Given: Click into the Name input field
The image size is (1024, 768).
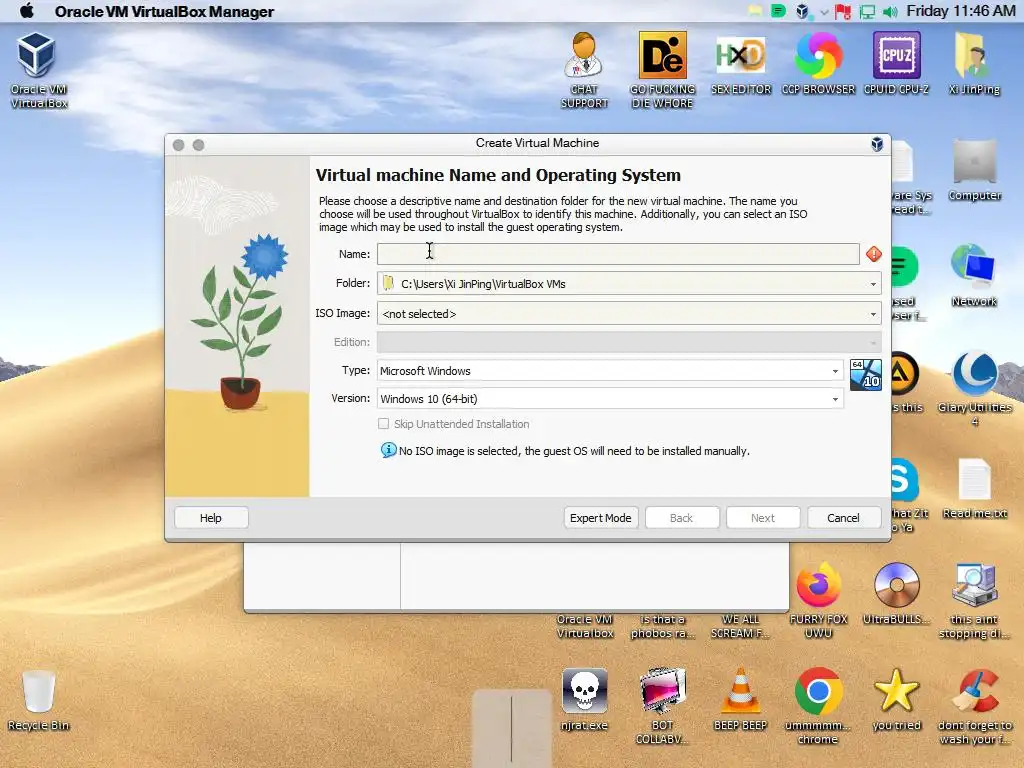Looking at the screenshot, I should point(618,254).
